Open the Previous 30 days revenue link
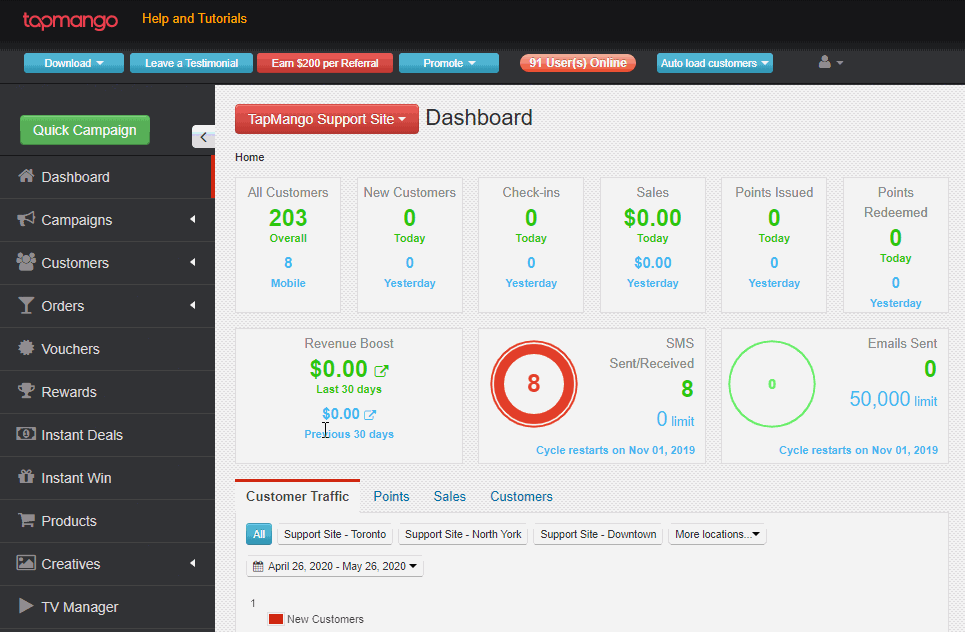965x632 pixels. click(343, 413)
